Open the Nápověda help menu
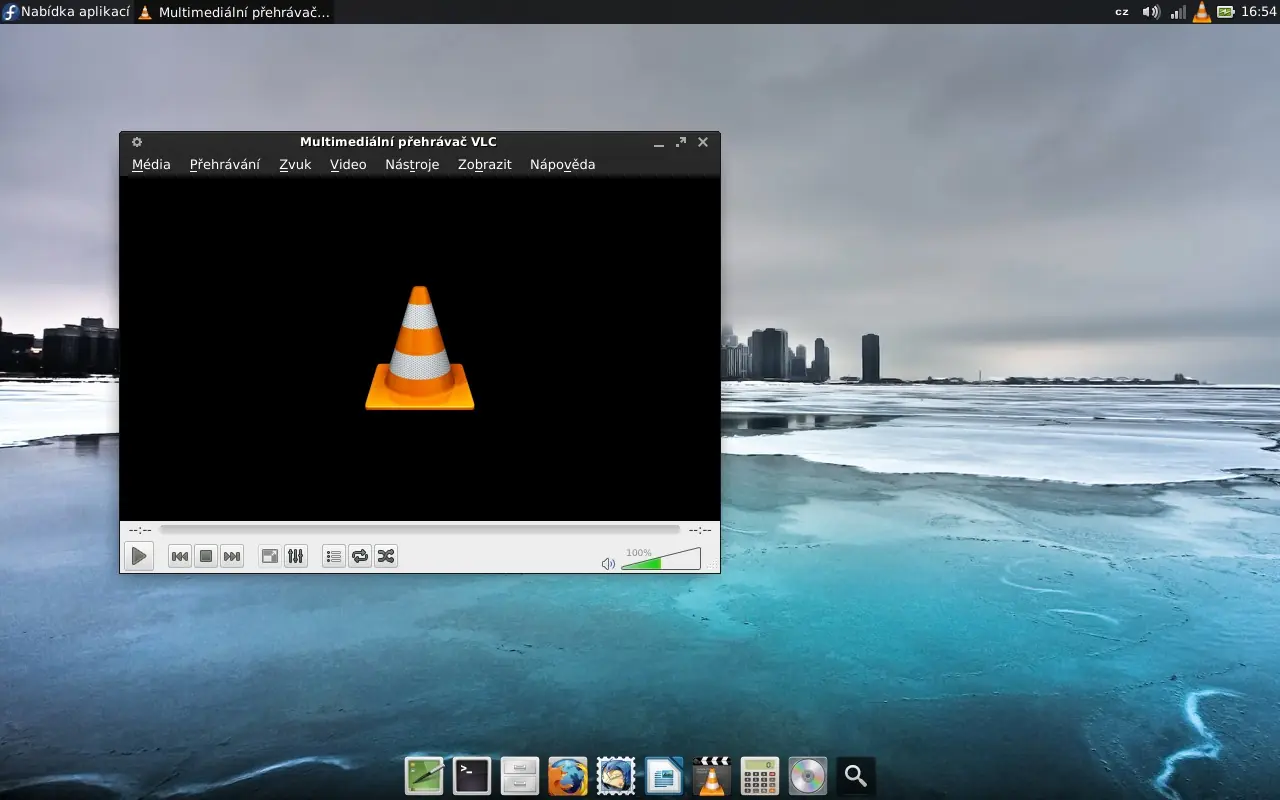 pyautogui.click(x=562, y=164)
